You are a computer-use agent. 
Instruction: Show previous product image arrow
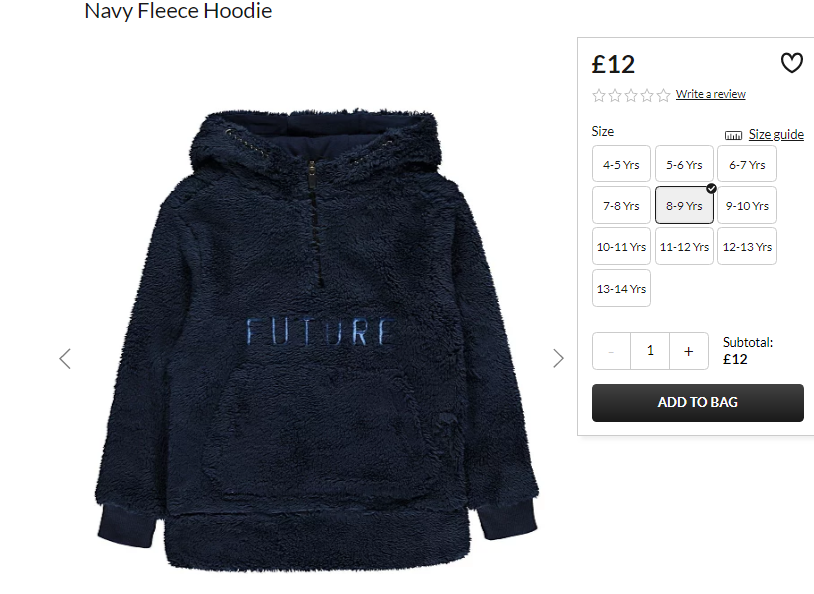coord(65,359)
